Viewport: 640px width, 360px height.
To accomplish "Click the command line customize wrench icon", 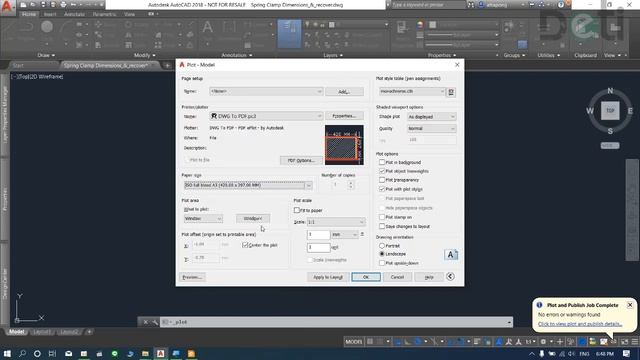I will click(155, 322).
